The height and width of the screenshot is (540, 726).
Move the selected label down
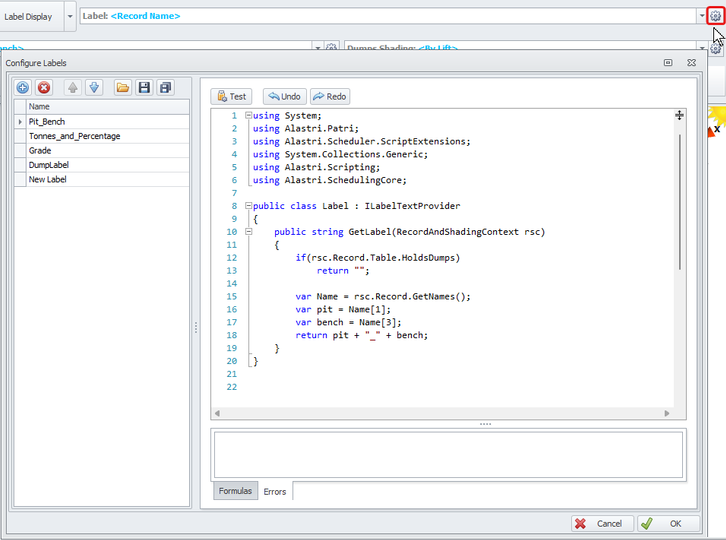pyautogui.click(x=94, y=88)
